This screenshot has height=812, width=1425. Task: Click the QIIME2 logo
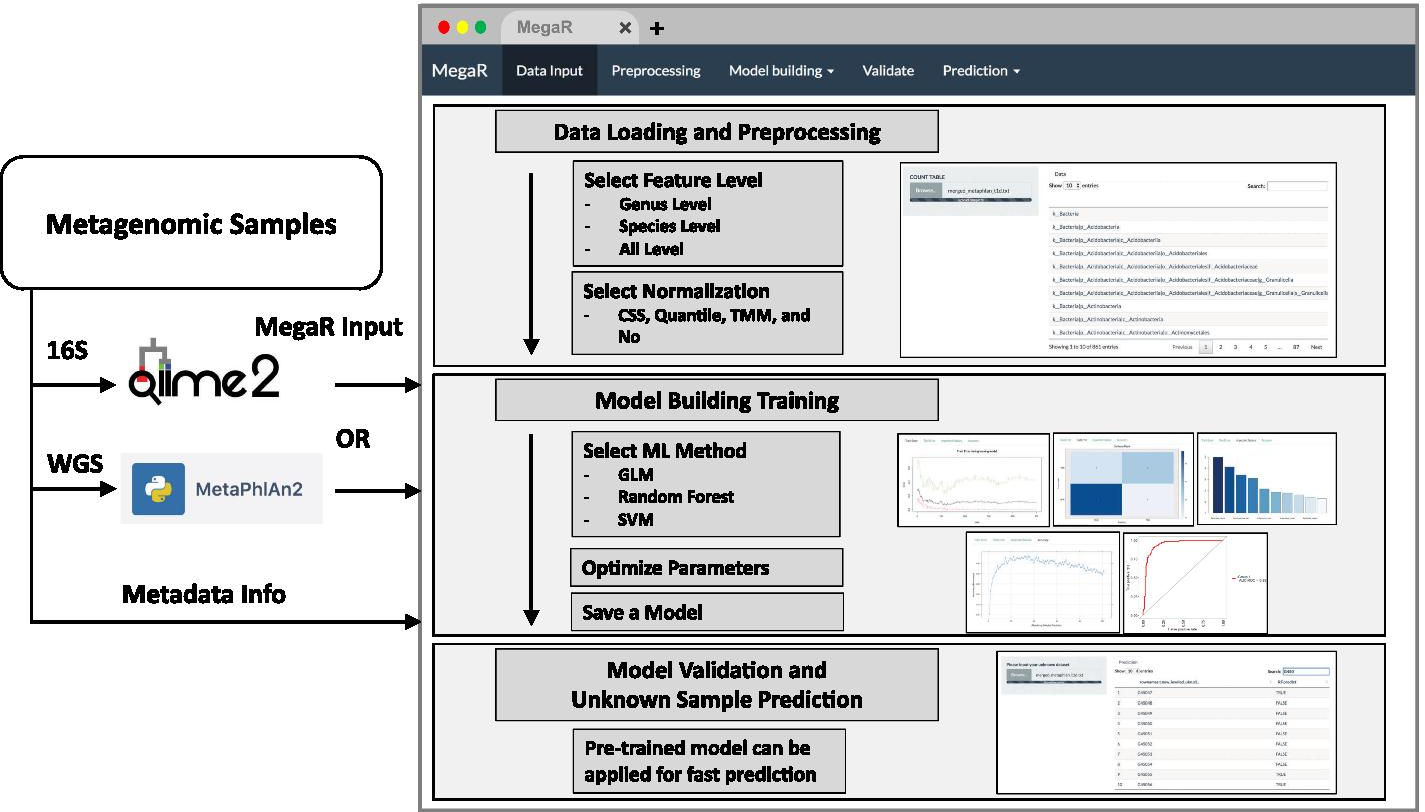pyautogui.click(x=205, y=372)
